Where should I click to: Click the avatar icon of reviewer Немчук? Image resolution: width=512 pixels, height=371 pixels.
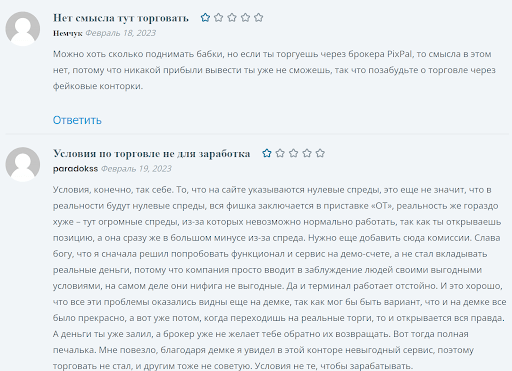23,29
